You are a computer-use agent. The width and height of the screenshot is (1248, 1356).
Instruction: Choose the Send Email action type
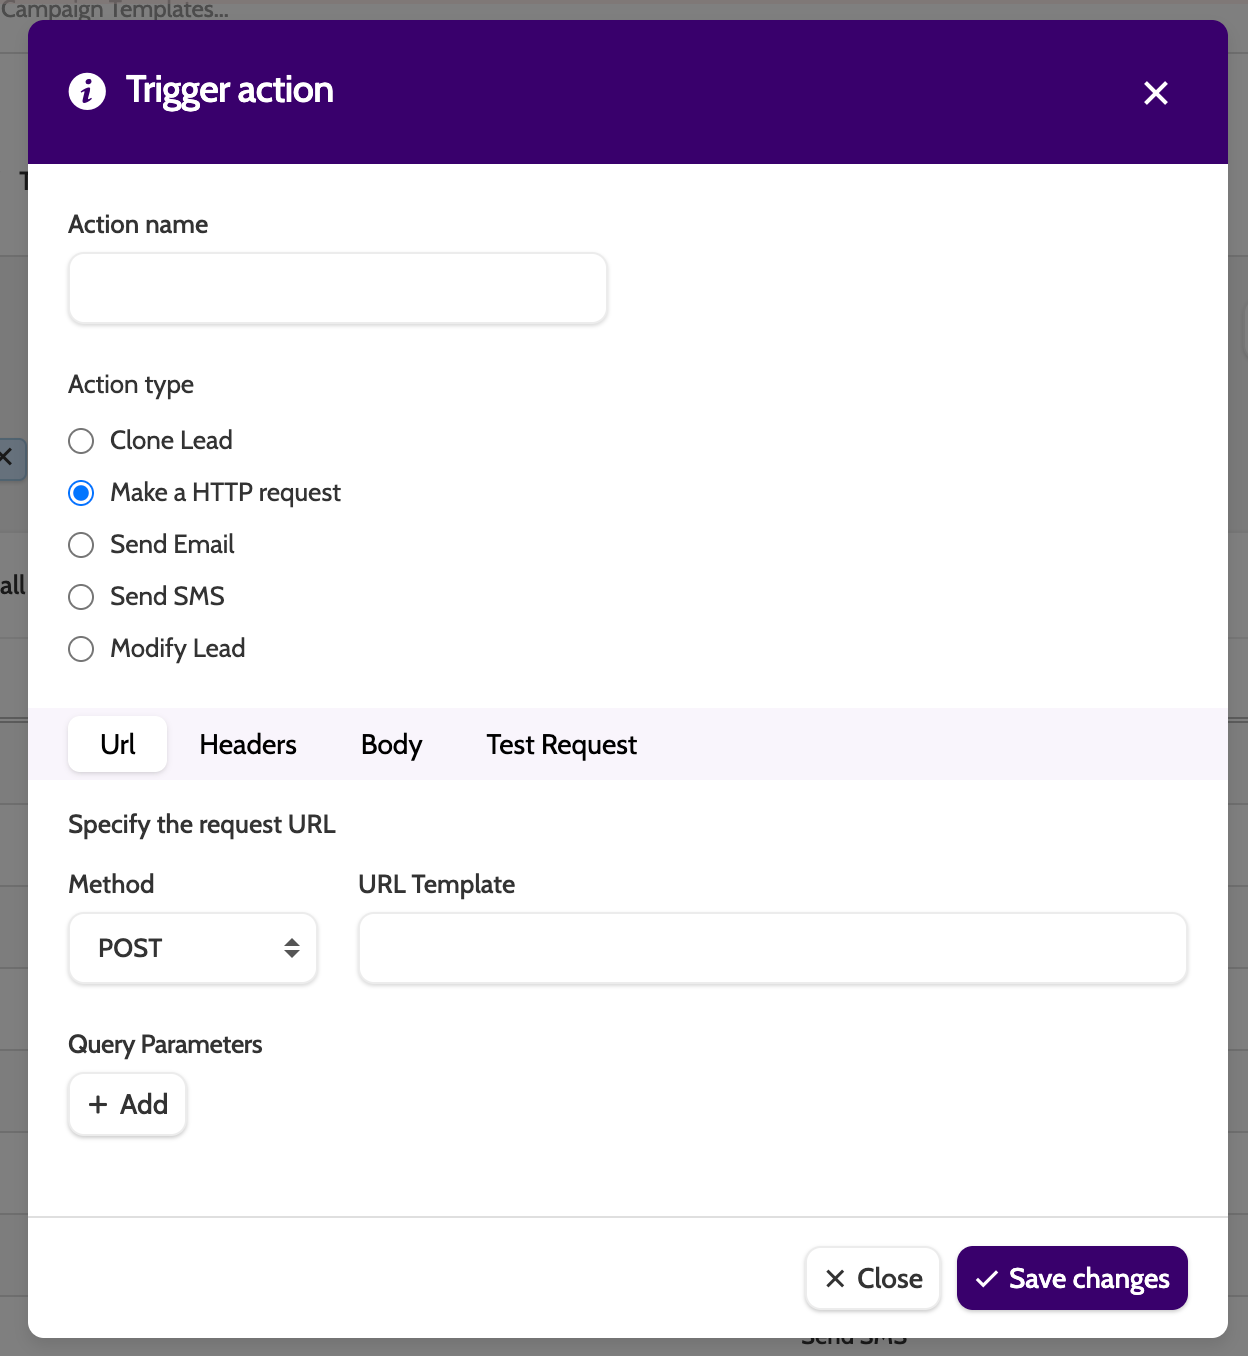pyautogui.click(x=81, y=545)
